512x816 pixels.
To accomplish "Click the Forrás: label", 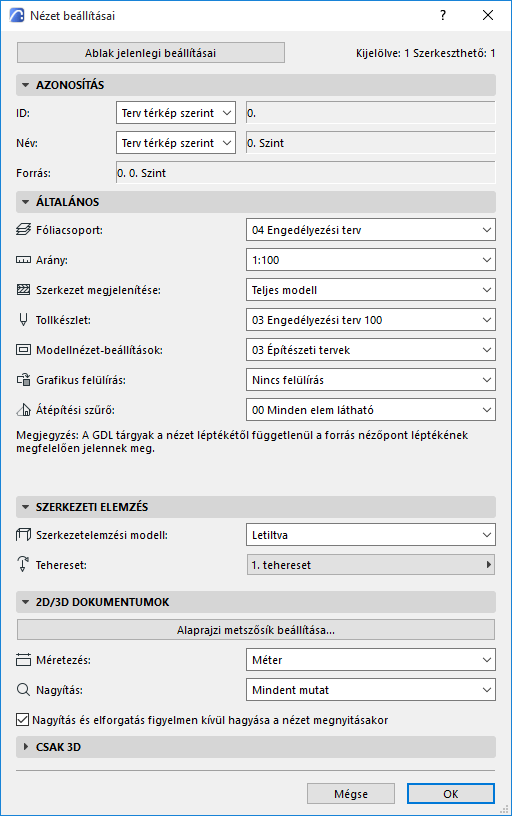I will (x=33, y=173).
